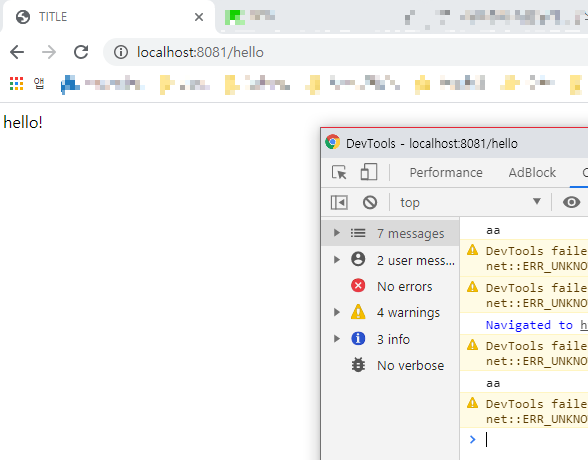588x460 pixels.
Task: Reload the localhost page
Action: point(81,52)
